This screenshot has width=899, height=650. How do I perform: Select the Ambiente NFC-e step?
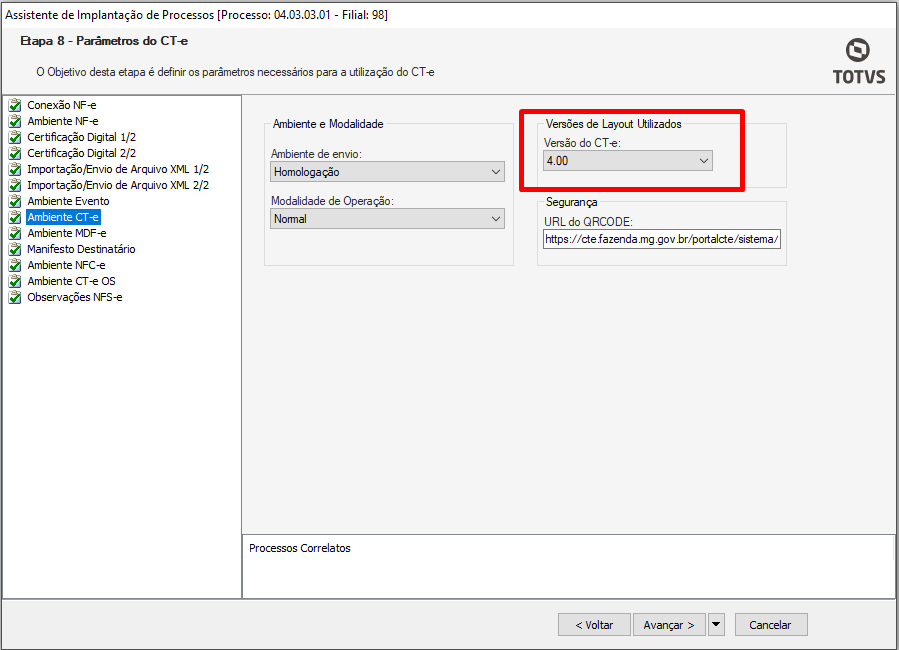pyautogui.click(x=66, y=265)
